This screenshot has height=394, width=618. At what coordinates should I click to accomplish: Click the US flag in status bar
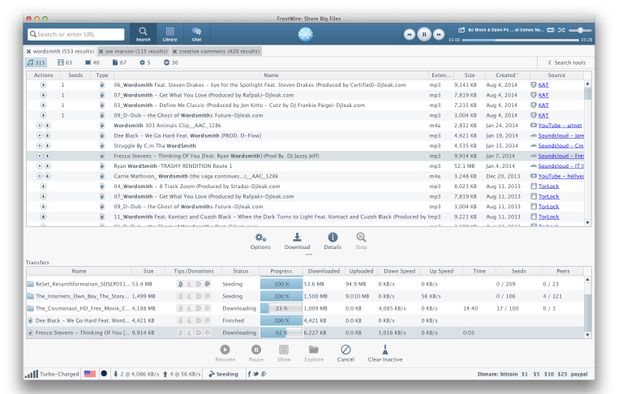pyautogui.click(x=90, y=374)
